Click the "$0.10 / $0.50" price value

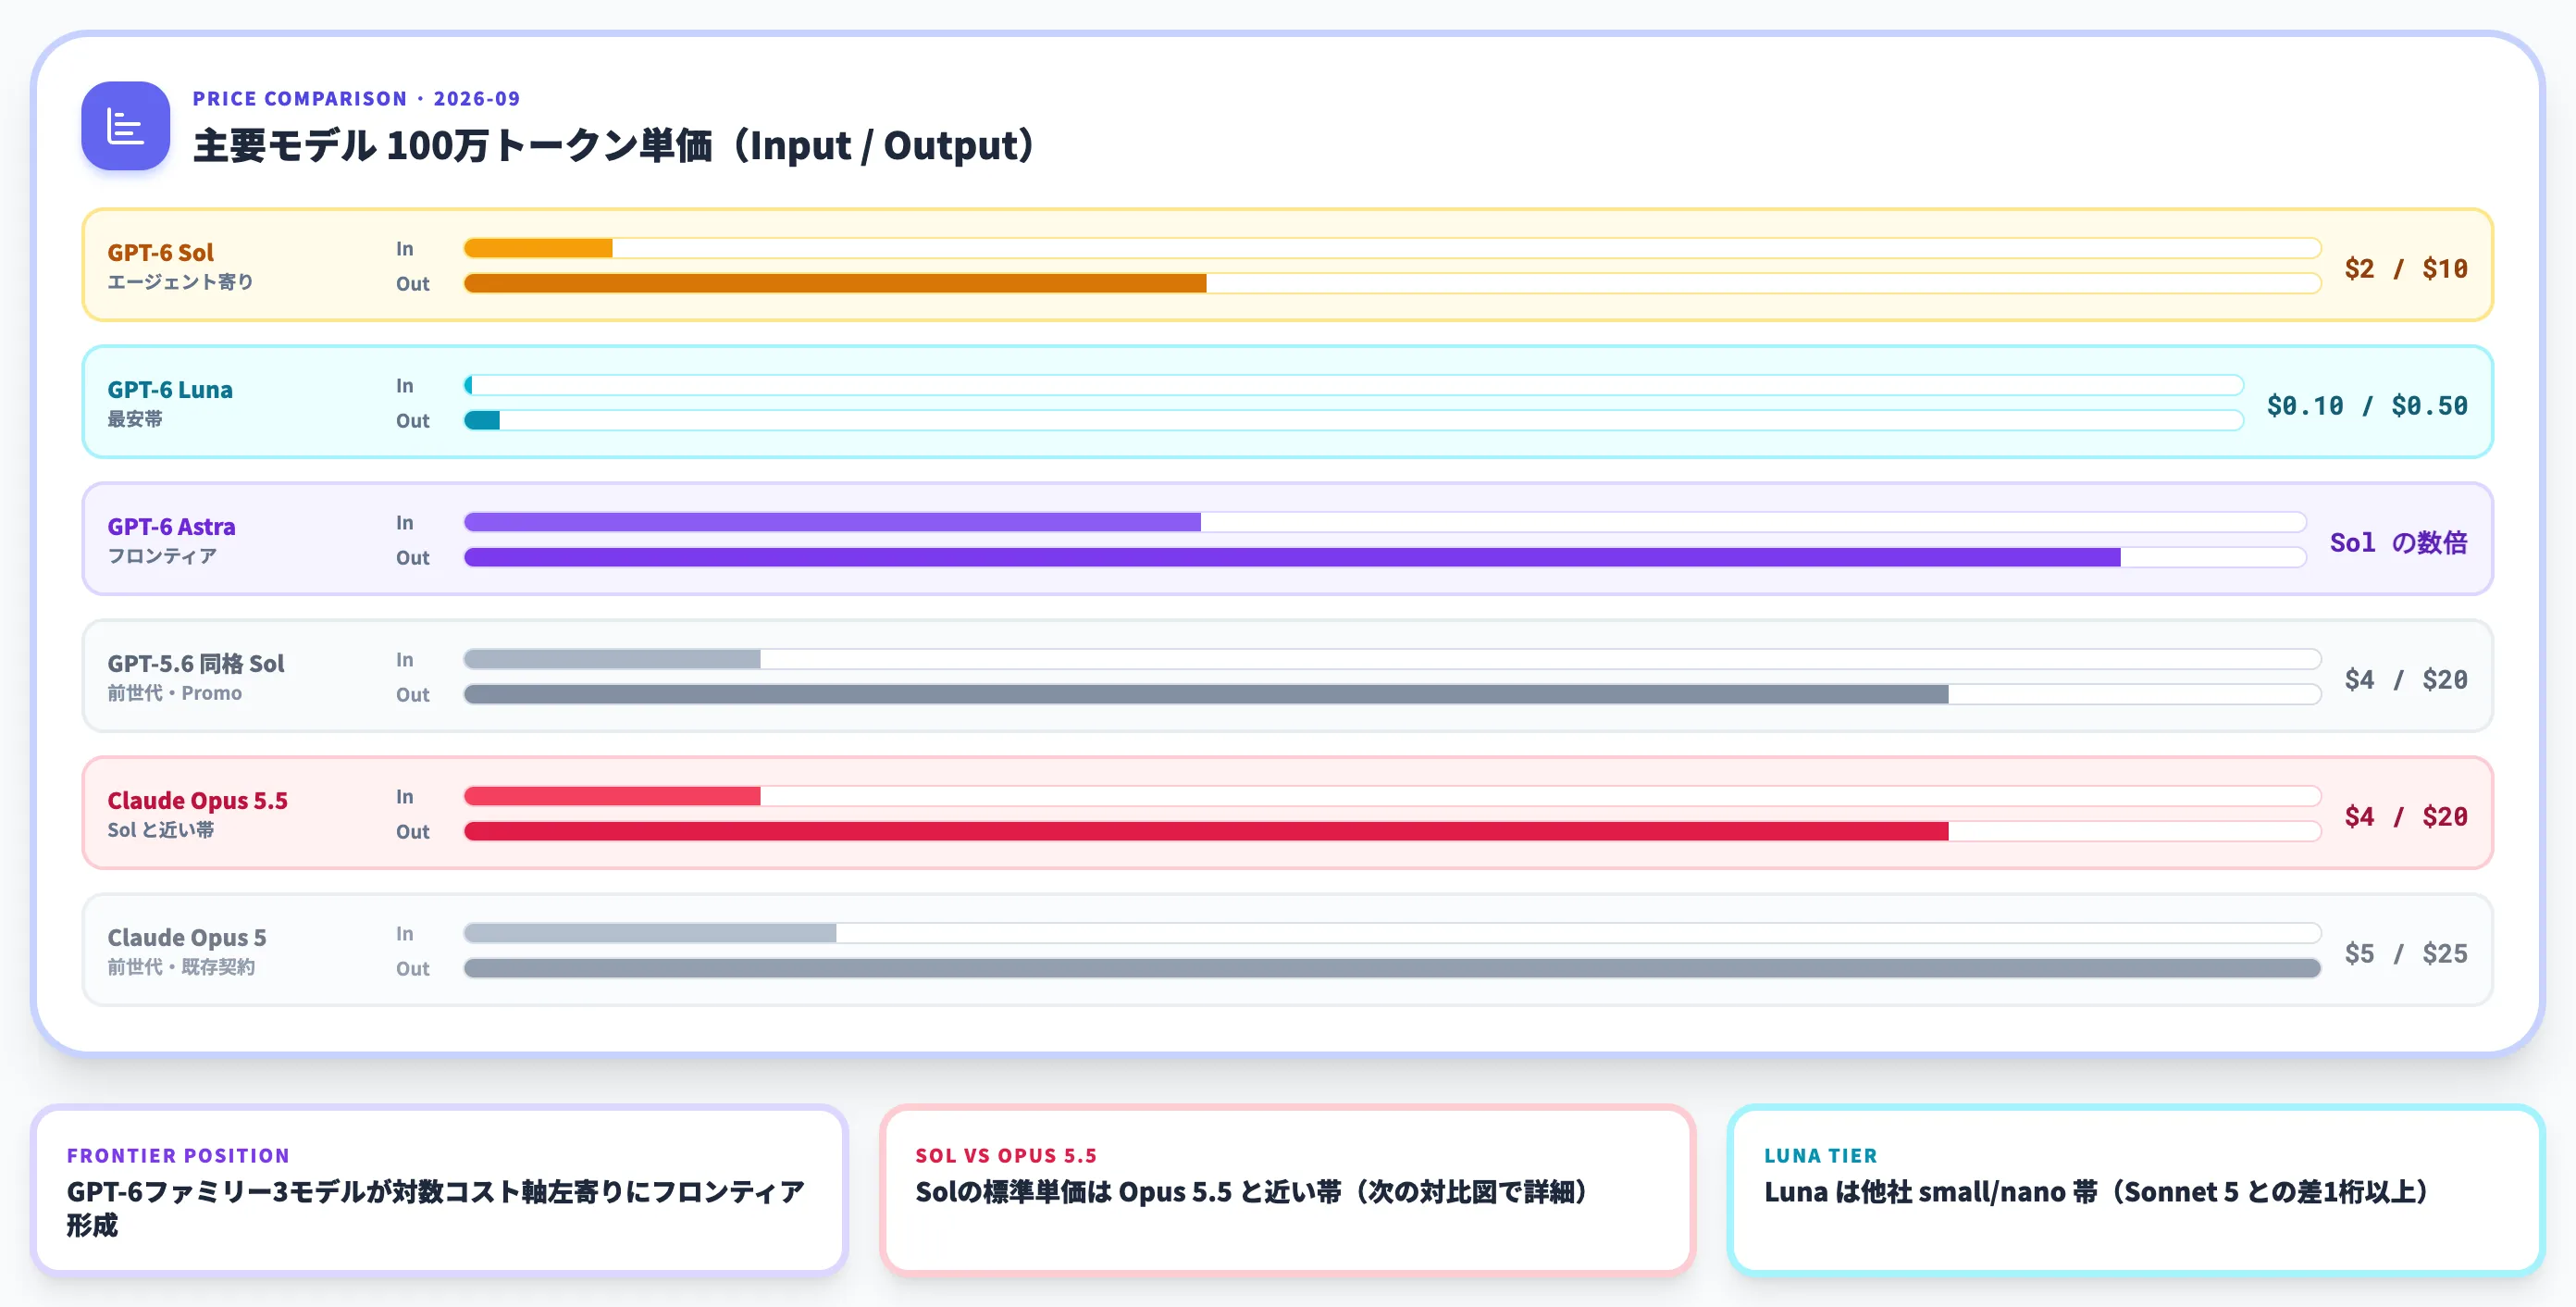coord(2367,405)
